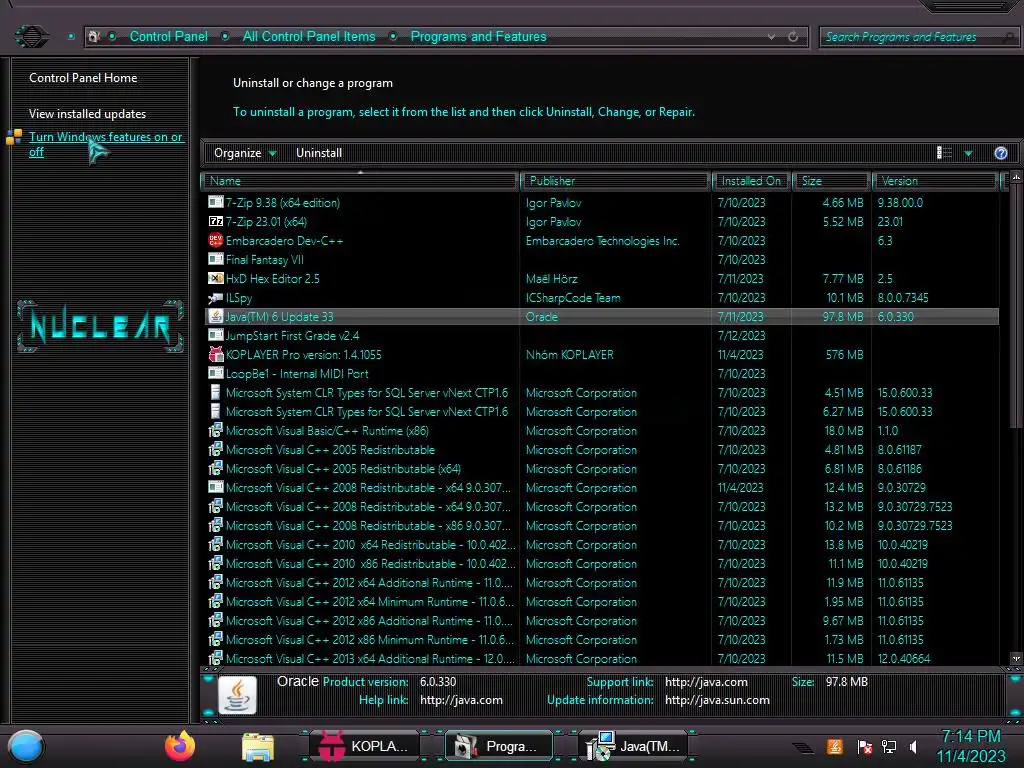Click the clock showing 7:14 PM

pos(971,737)
